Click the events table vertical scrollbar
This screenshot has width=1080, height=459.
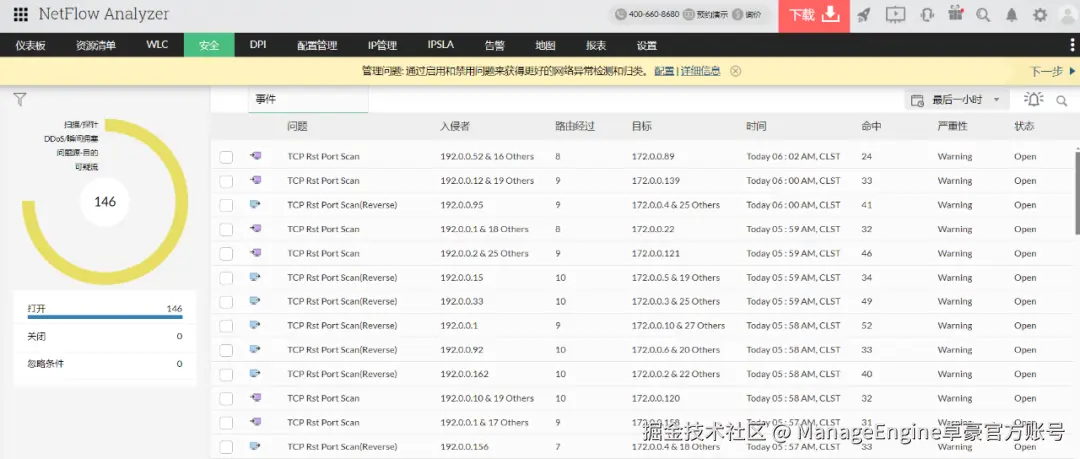1077,193
